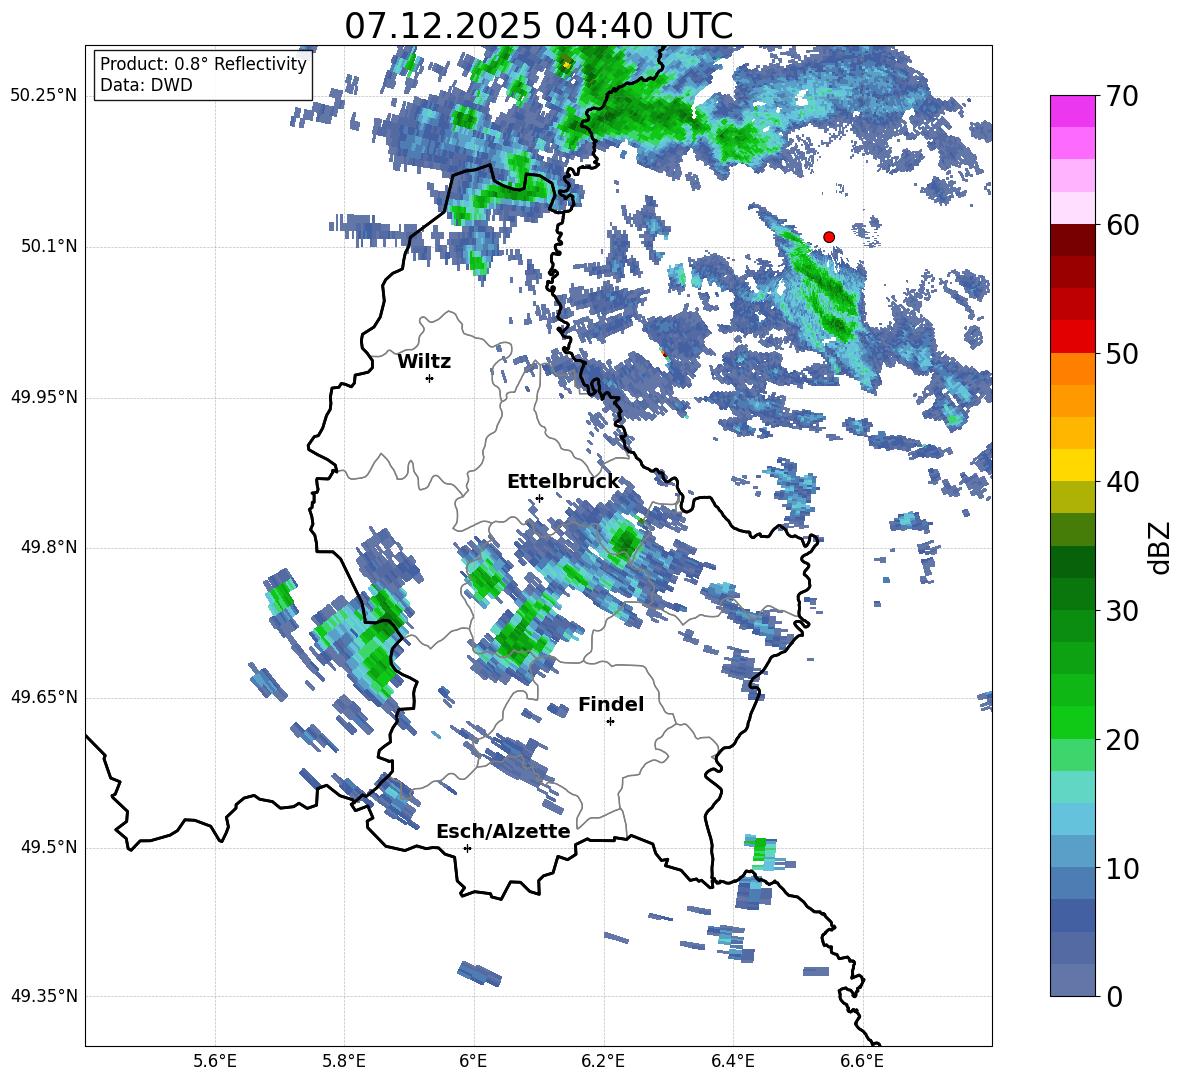Click the Wiltz city label

pyautogui.click(x=424, y=362)
